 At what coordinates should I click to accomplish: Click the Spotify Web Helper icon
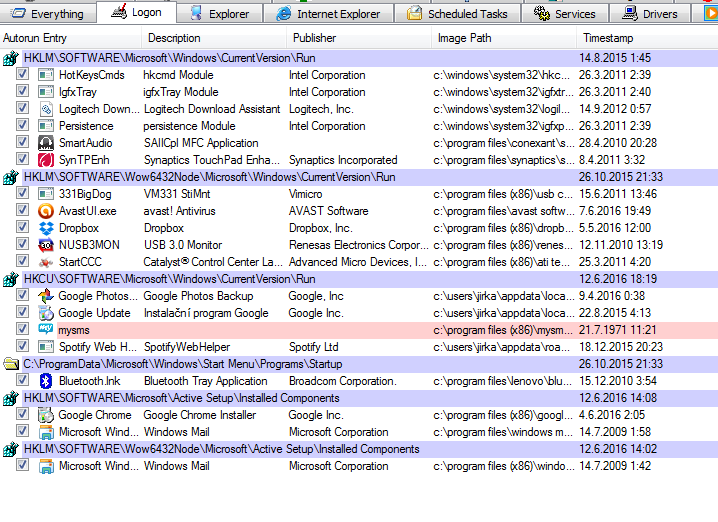[x=46, y=347]
